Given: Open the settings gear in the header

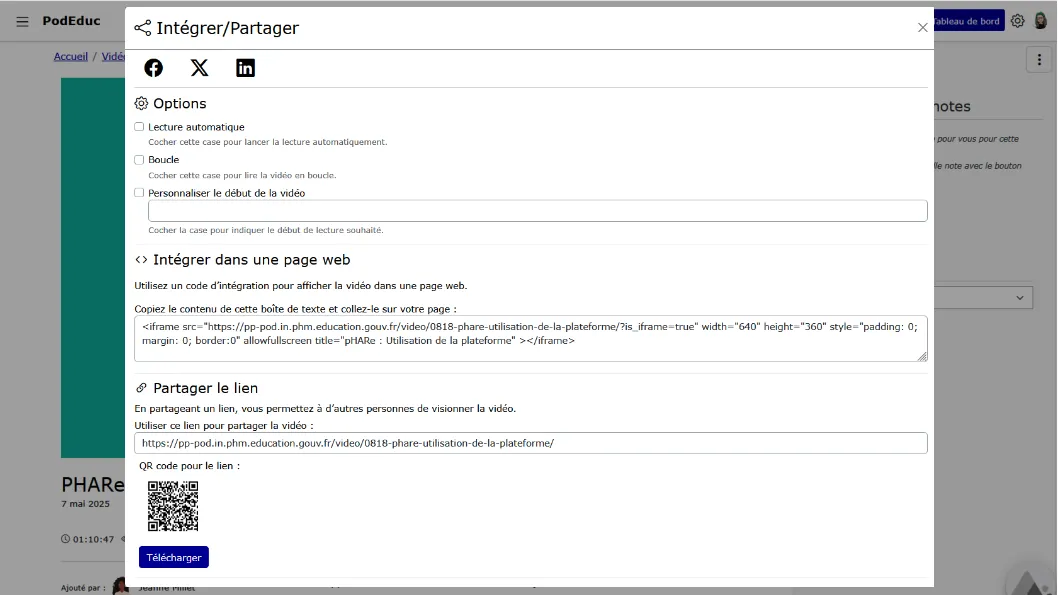Looking at the screenshot, I should 1018,21.
